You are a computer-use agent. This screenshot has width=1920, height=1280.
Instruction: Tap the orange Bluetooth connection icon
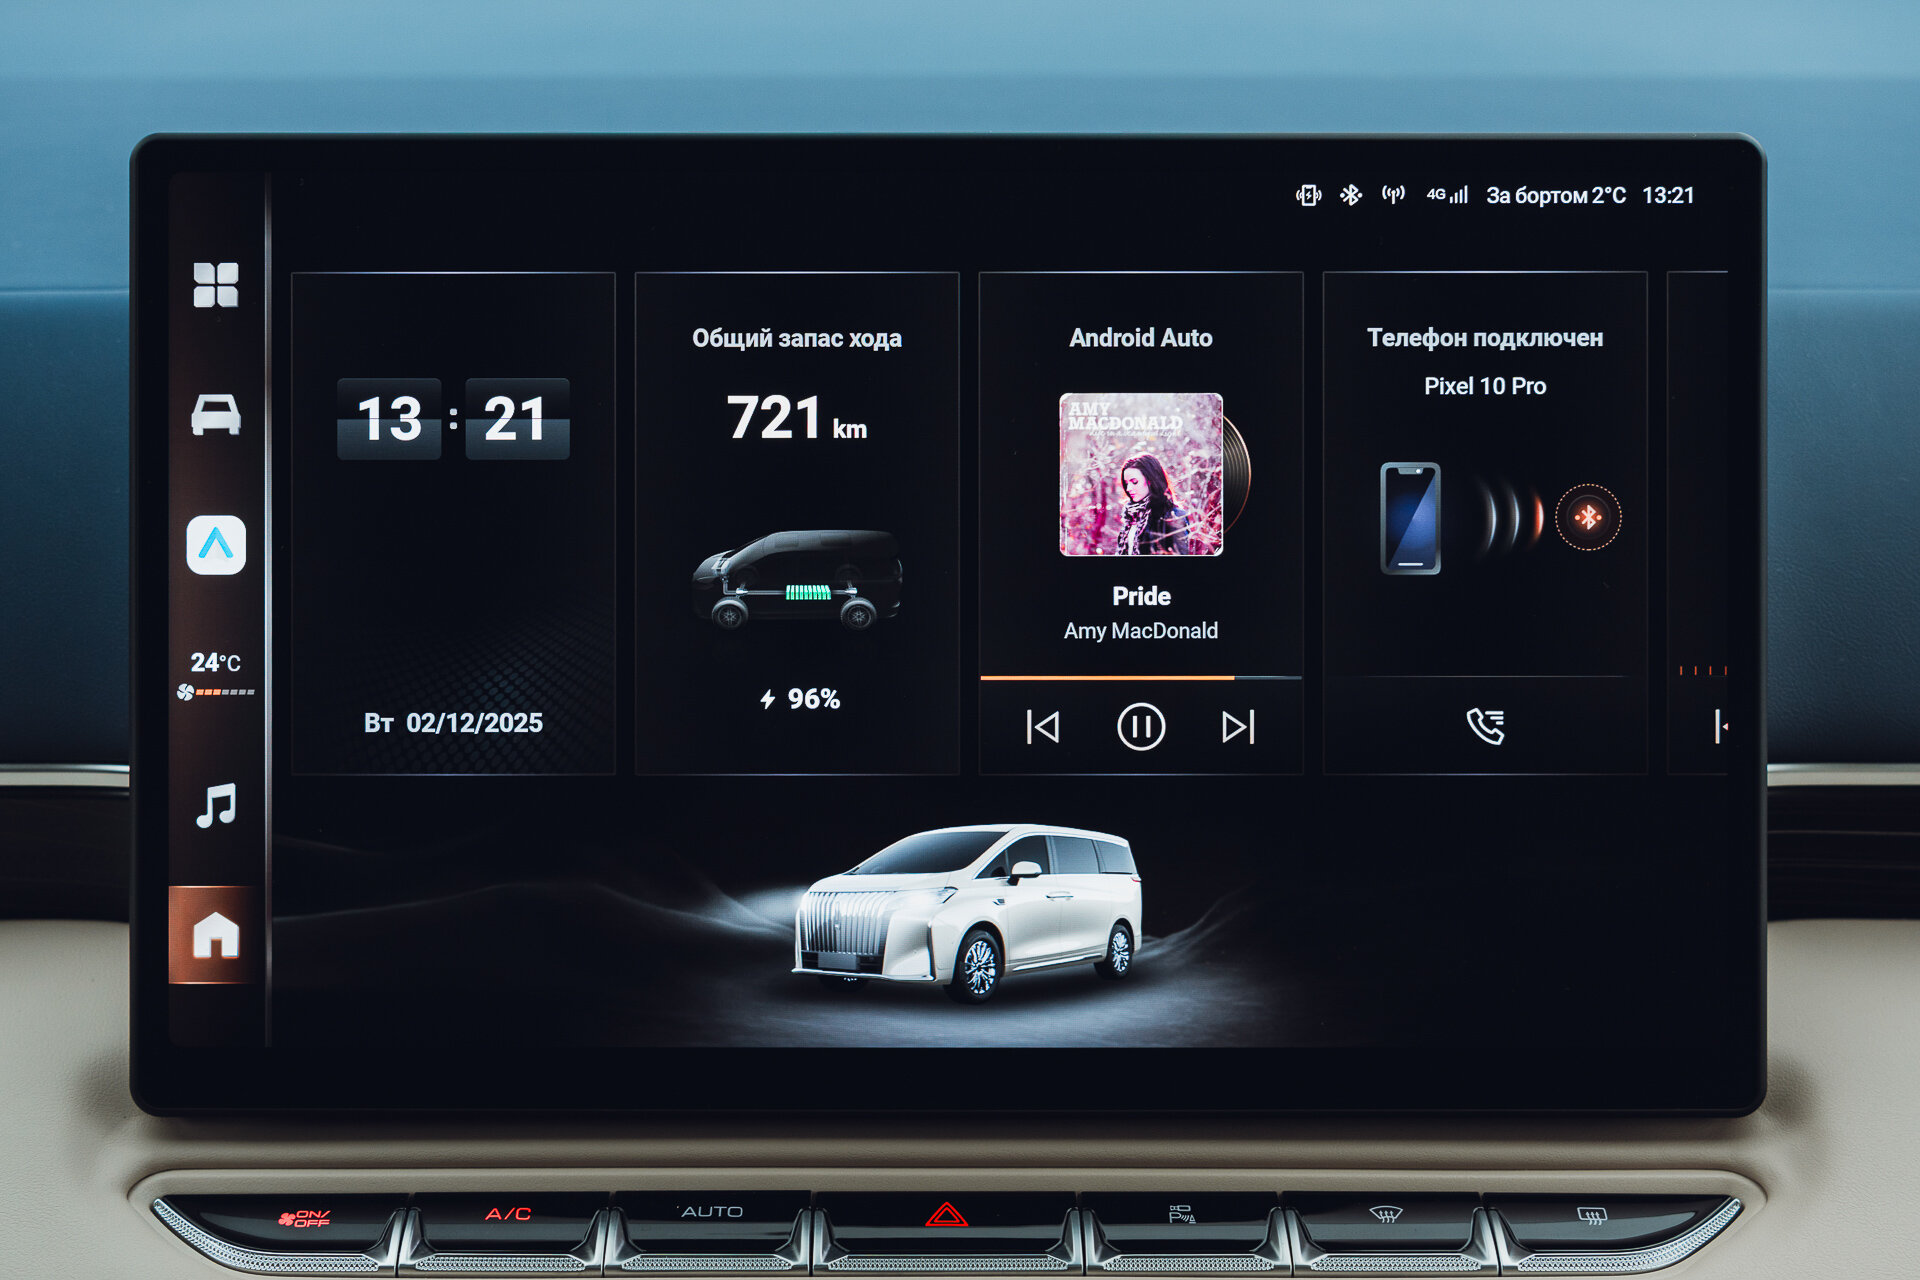pos(1588,517)
